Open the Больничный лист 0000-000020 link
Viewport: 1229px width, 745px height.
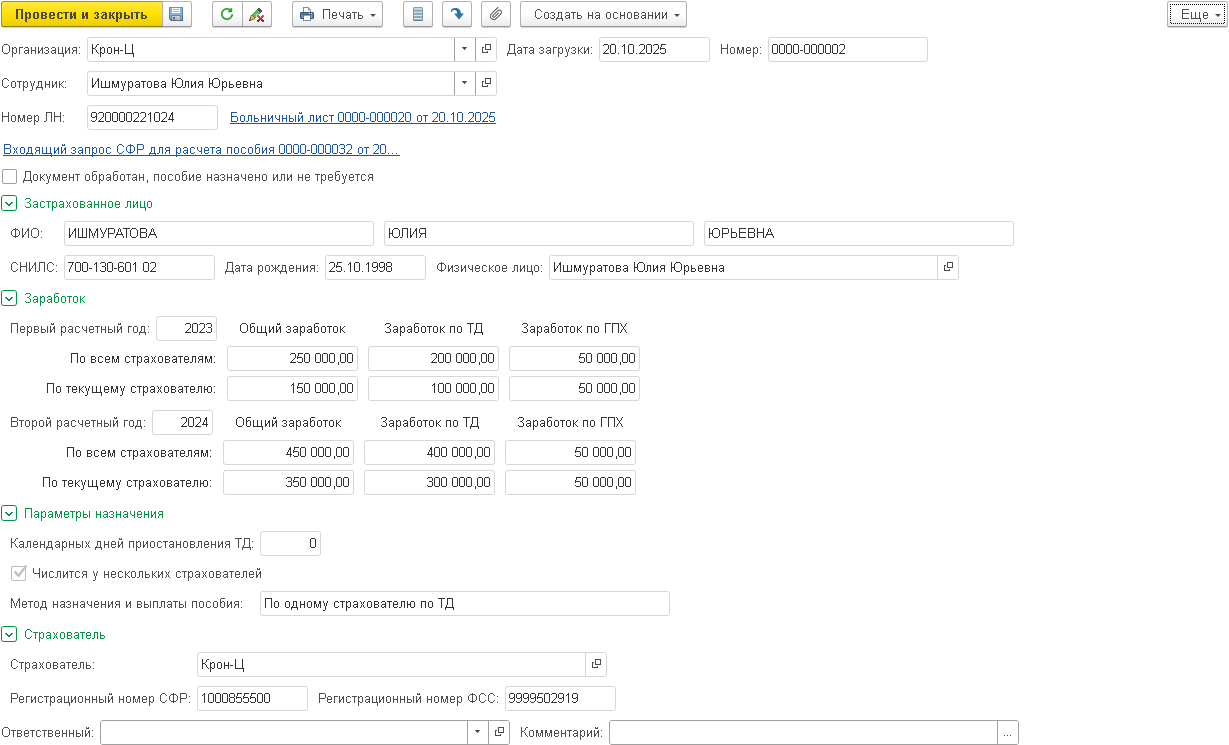[x=362, y=118]
